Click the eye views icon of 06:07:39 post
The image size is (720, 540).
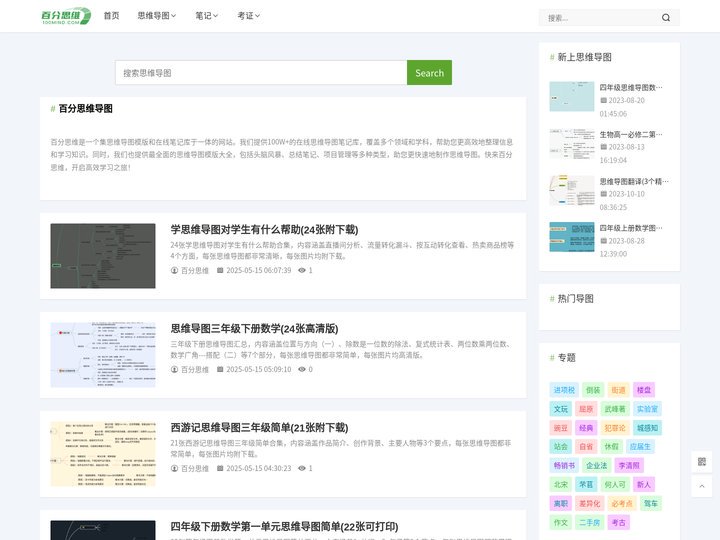click(x=302, y=270)
